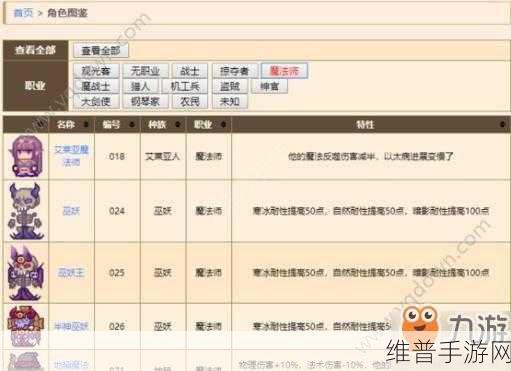The width and height of the screenshot is (511, 371).
Task: Click 角色图鉴 in the breadcrumb
Action: tap(67, 13)
